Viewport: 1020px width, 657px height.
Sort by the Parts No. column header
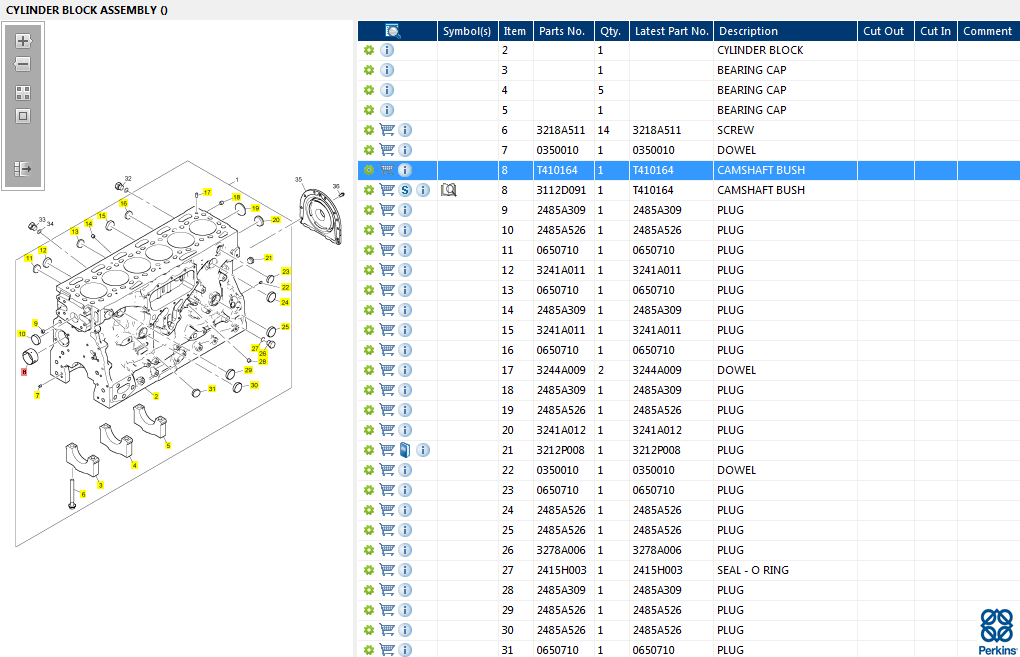coord(562,31)
